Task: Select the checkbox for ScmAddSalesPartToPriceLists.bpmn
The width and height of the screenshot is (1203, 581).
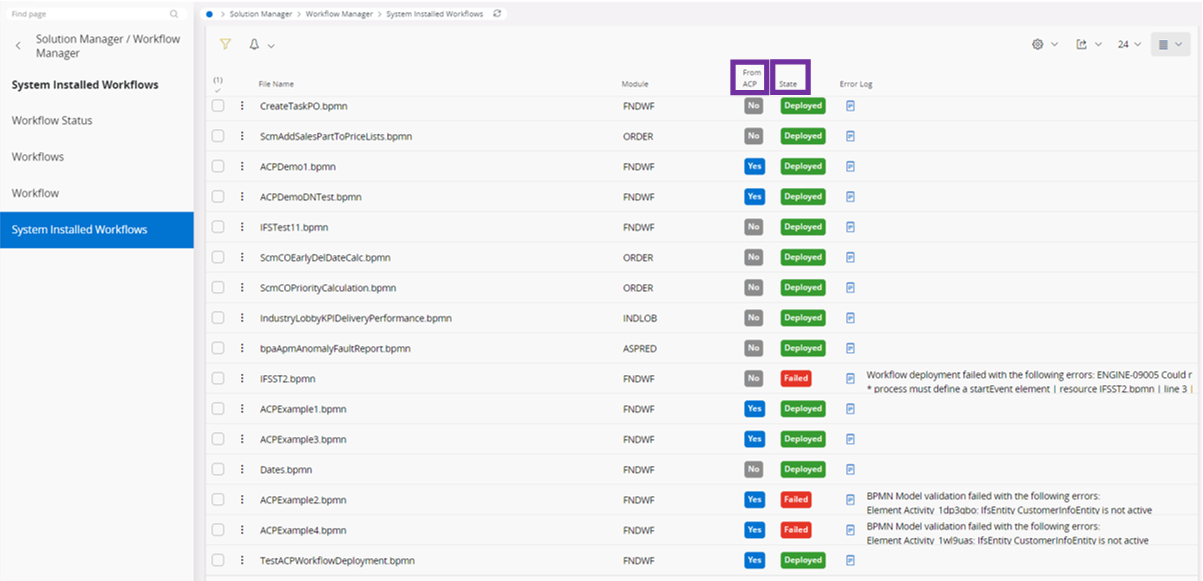Action: (217, 136)
